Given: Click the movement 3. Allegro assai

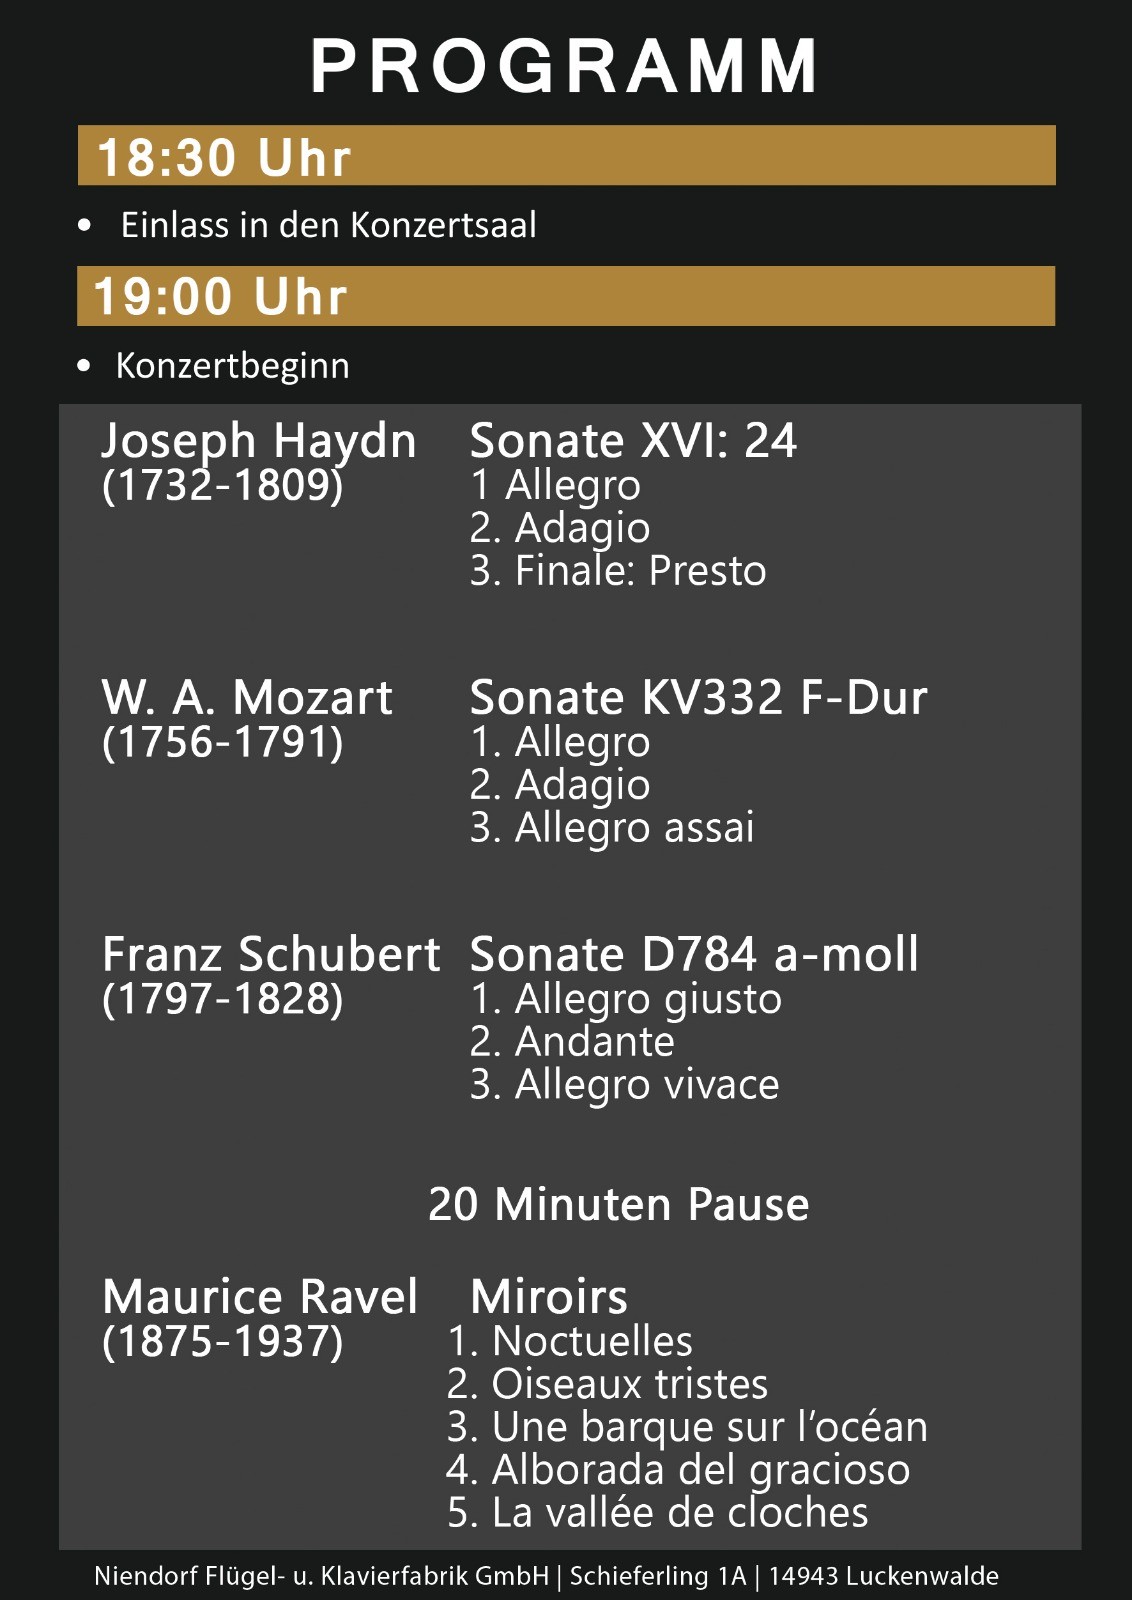Looking at the screenshot, I should coord(612,828).
